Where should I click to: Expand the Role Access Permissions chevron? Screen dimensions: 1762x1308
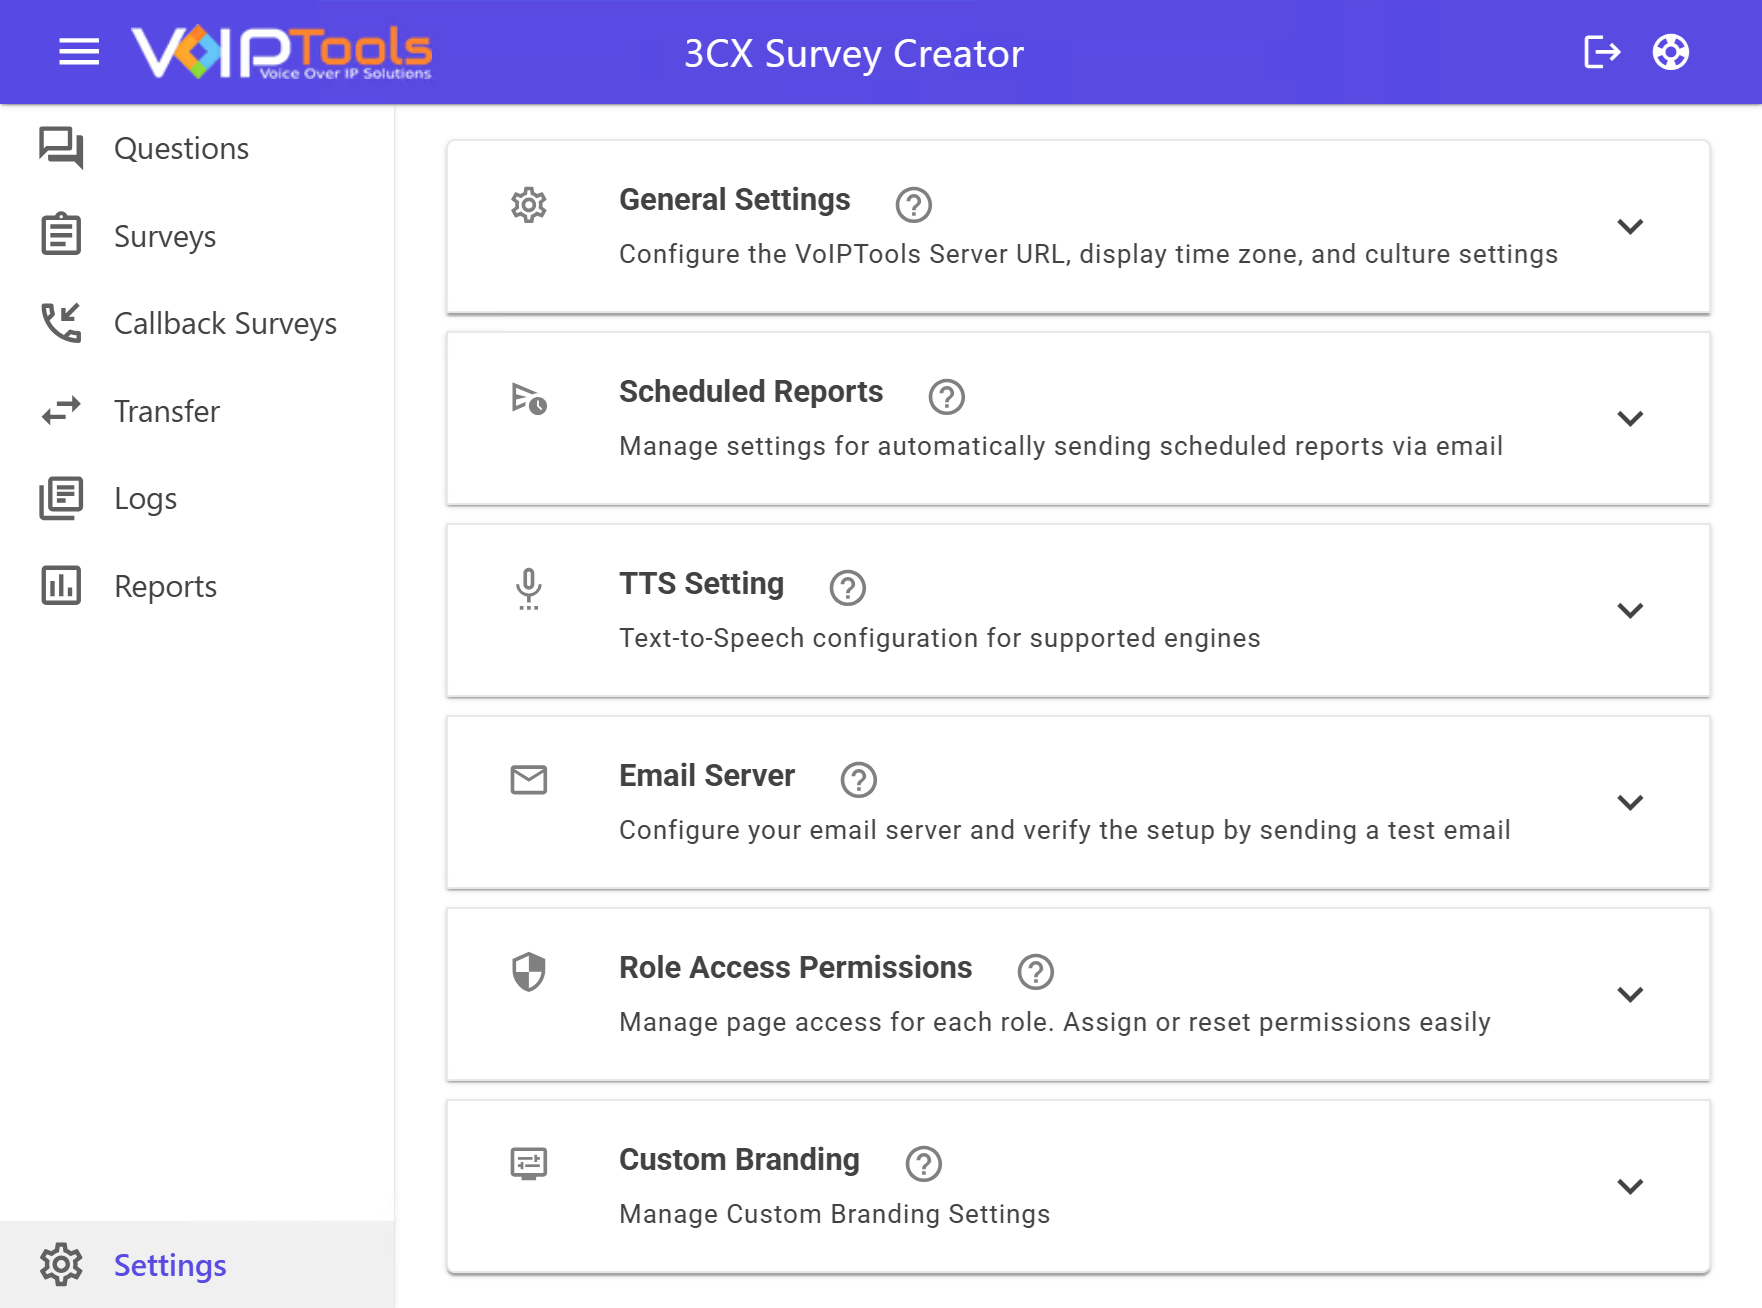(1630, 995)
